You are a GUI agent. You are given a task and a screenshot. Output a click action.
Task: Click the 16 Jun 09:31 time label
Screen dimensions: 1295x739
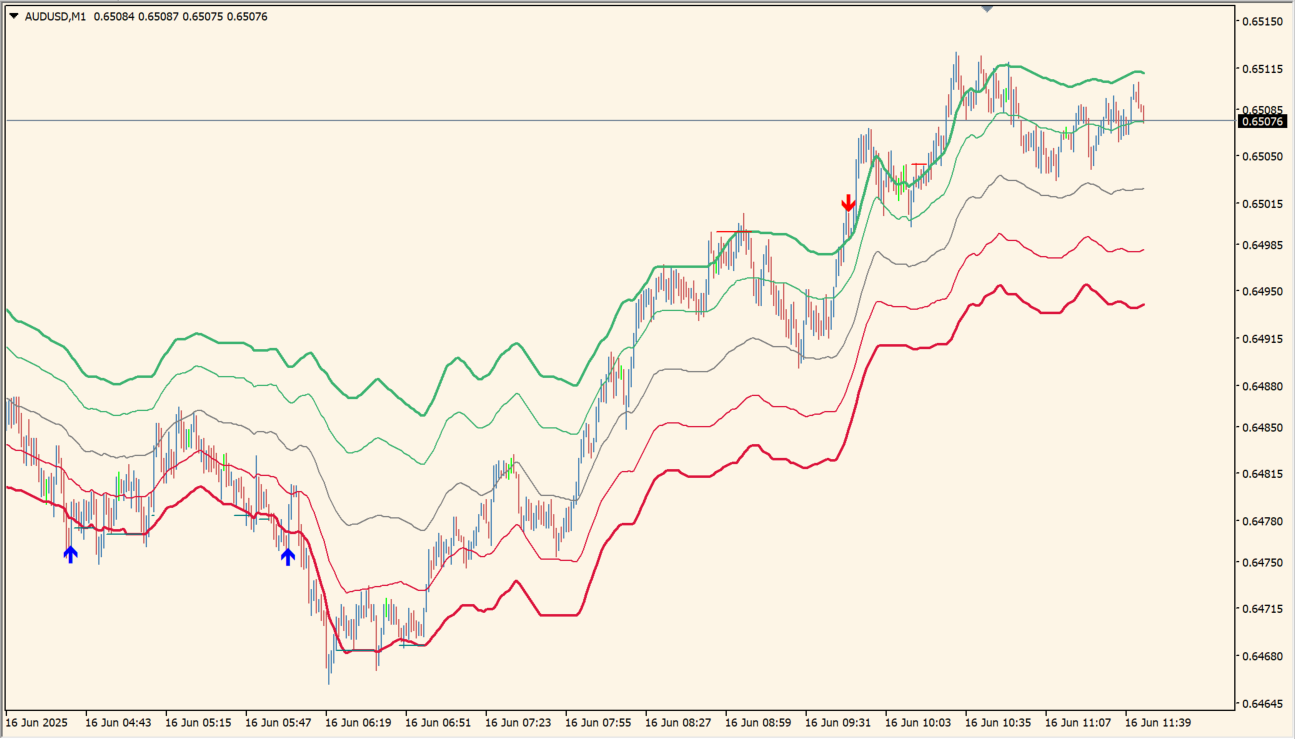839,721
